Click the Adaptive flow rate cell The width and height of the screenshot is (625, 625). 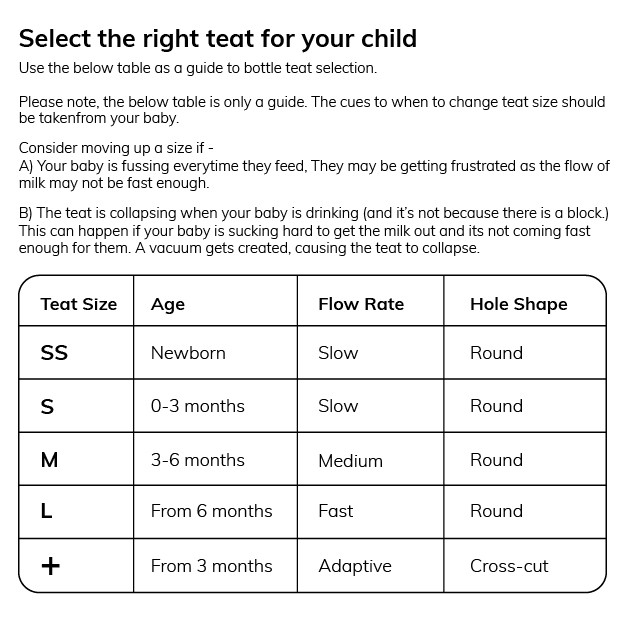(x=354, y=566)
